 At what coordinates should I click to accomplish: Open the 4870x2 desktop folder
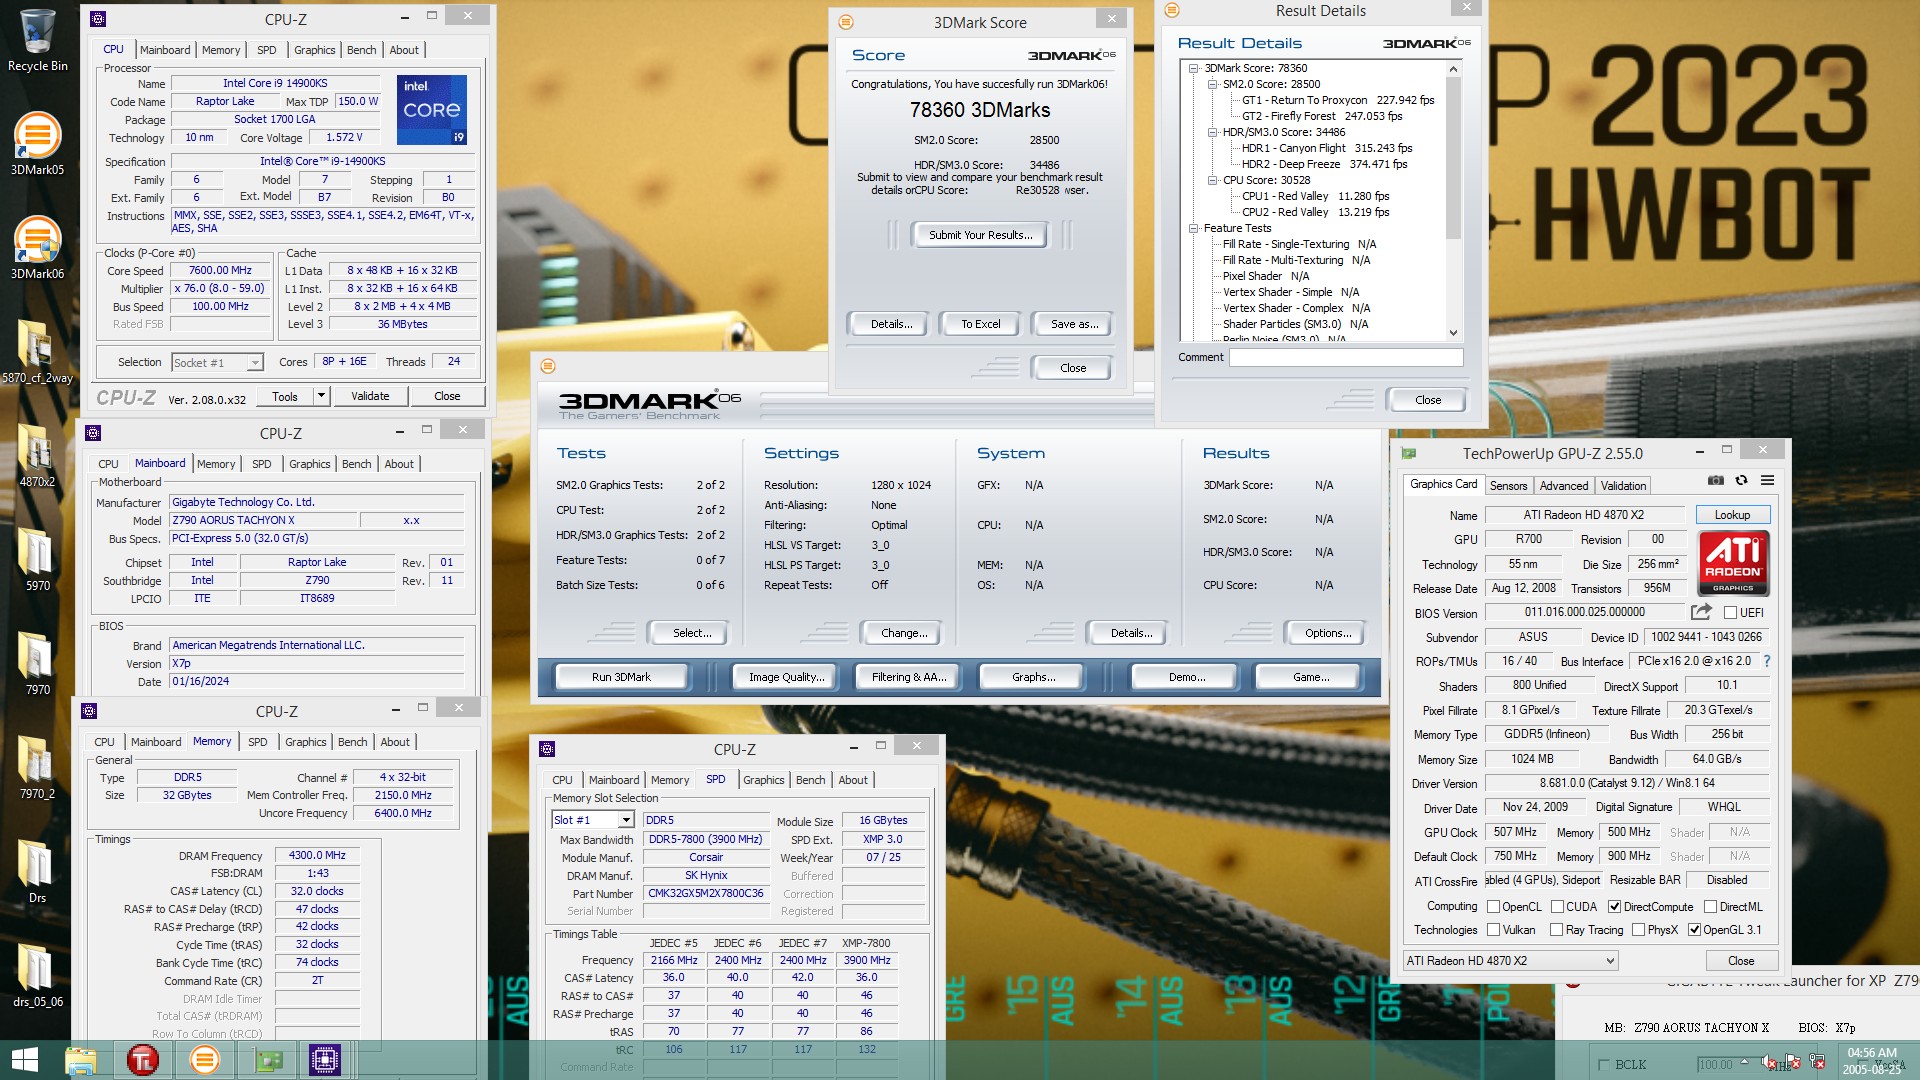(x=37, y=456)
